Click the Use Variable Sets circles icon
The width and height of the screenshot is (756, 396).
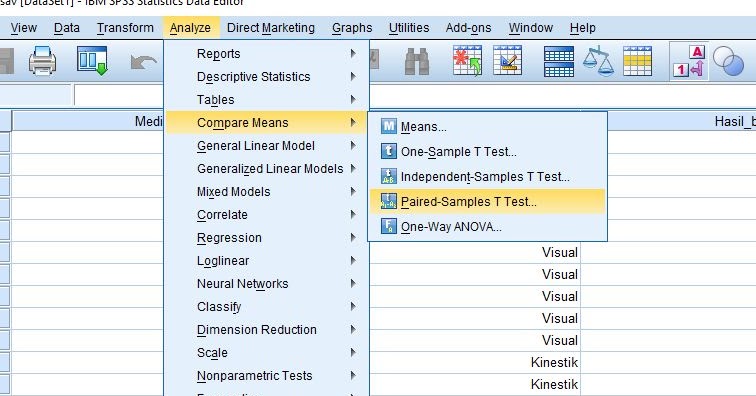tap(728, 62)
